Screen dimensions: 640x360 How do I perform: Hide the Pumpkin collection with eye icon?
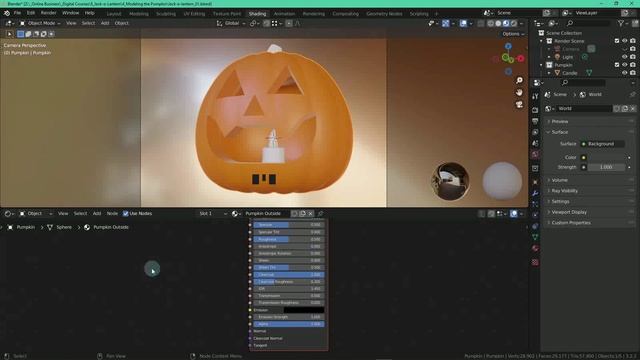624,65
